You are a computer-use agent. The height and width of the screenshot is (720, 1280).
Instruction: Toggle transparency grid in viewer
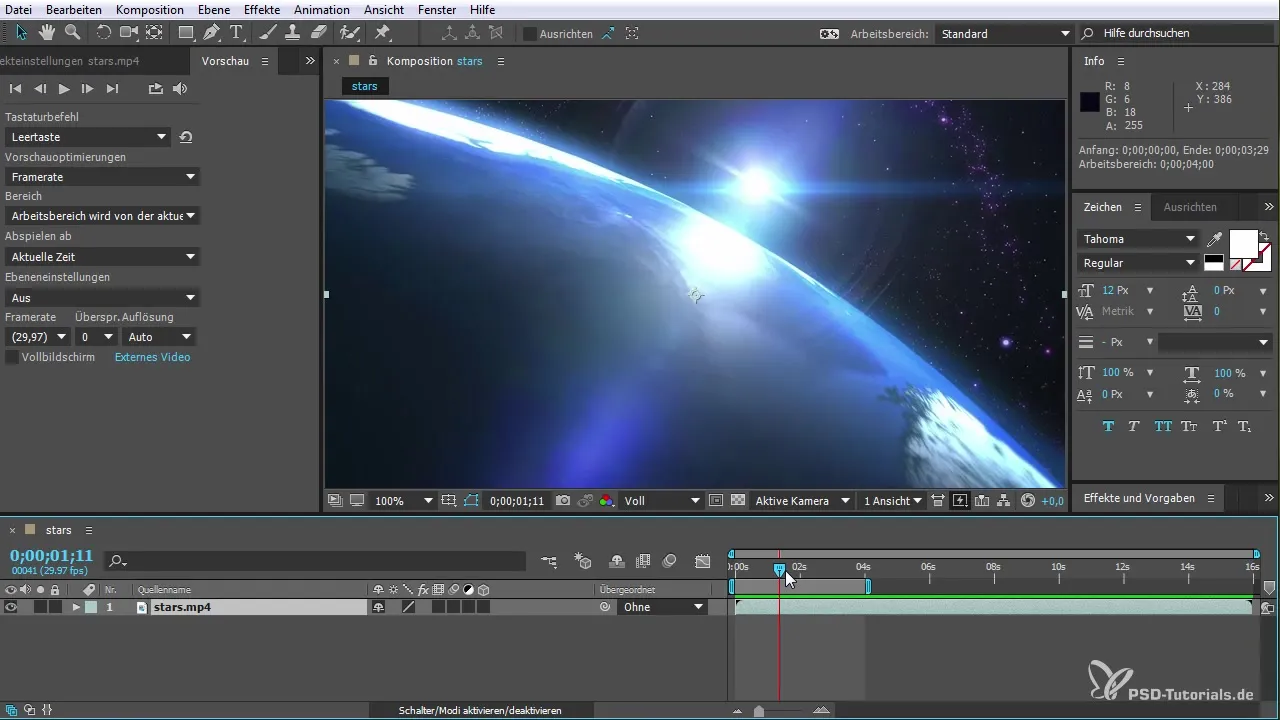coord(738,501)
